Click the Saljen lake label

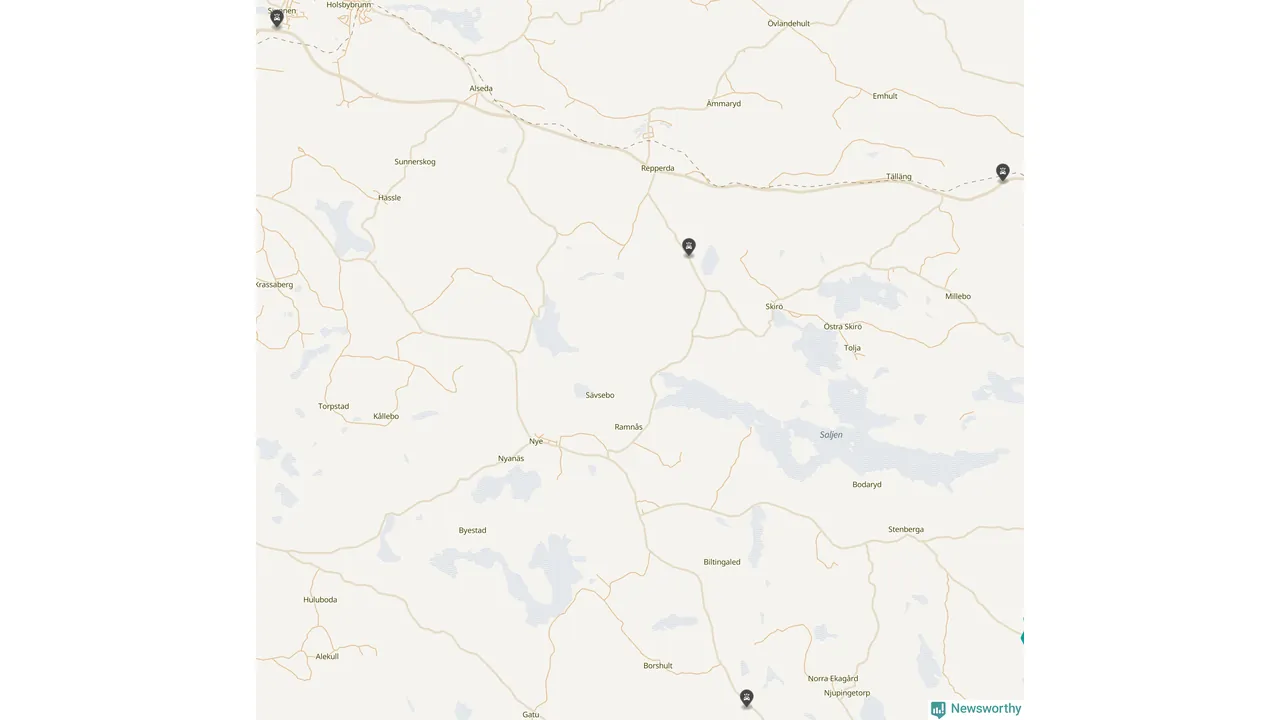pos(831,435)
